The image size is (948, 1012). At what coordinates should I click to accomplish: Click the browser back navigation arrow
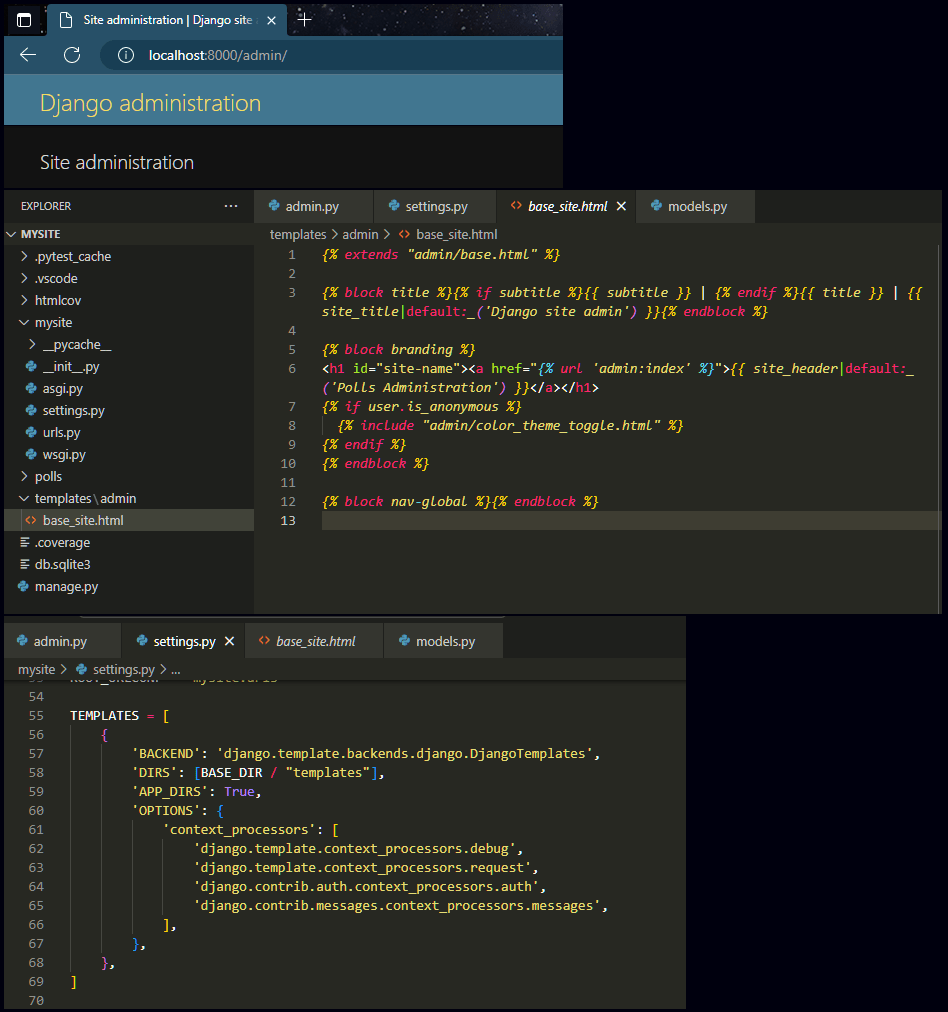pos(27,55)
